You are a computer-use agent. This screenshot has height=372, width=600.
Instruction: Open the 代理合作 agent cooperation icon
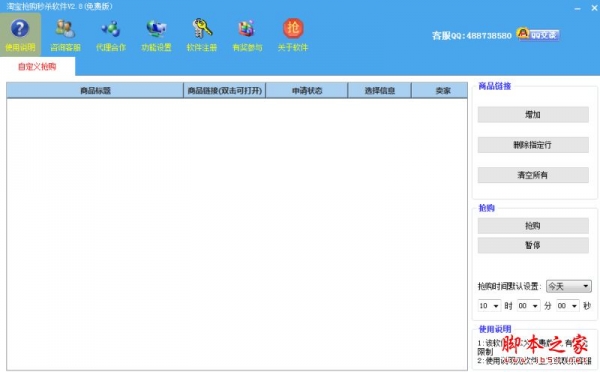[x=111, y=35]
